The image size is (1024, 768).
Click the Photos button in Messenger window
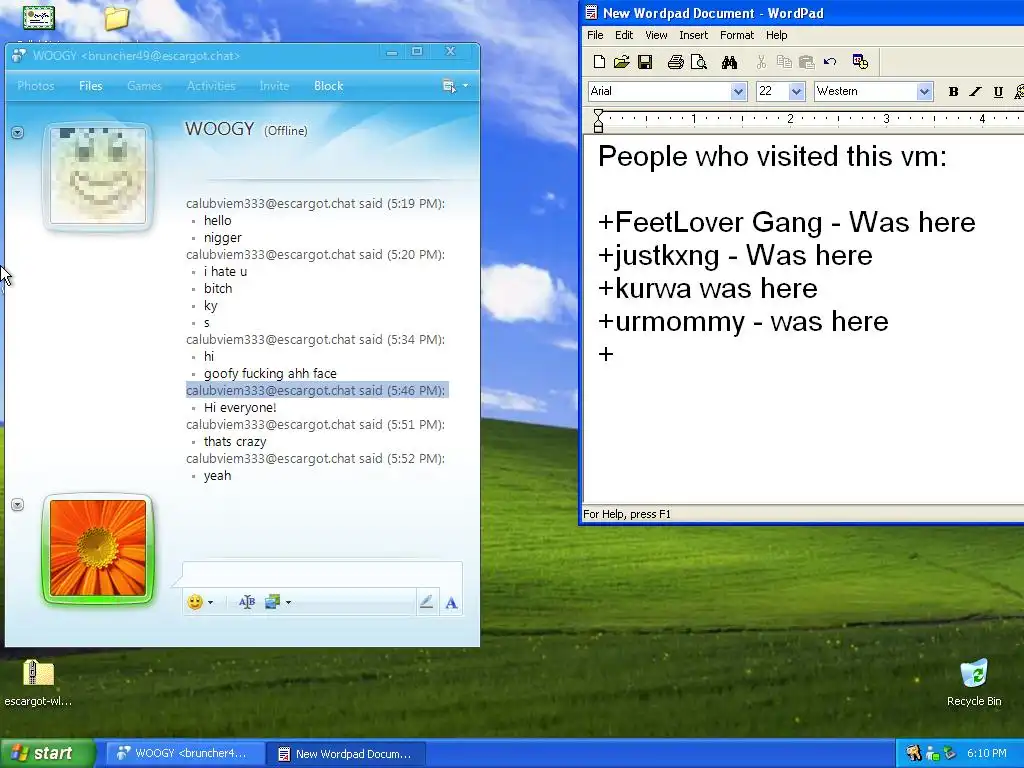coord(35,86)
